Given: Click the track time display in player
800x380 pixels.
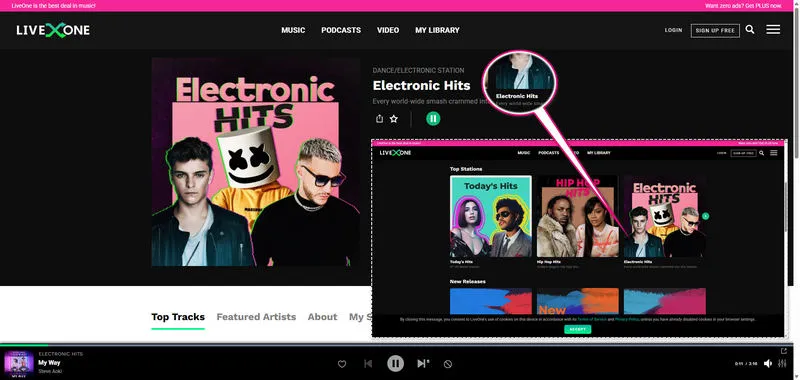Looking at the screenshot, I should pyautogui.click(x=747, y=364).
